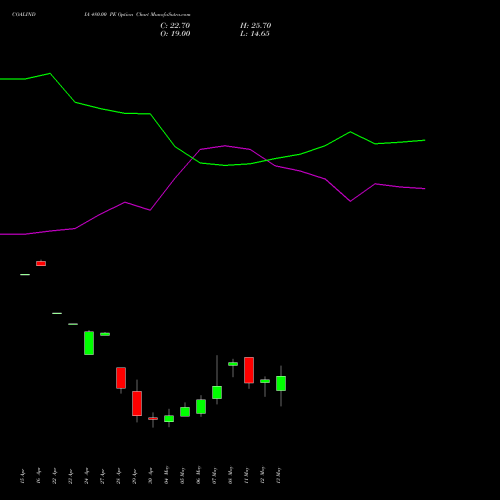500x500 pixels.
Task: Select the '16 Apr' date axis label
Action: [38, 476]
